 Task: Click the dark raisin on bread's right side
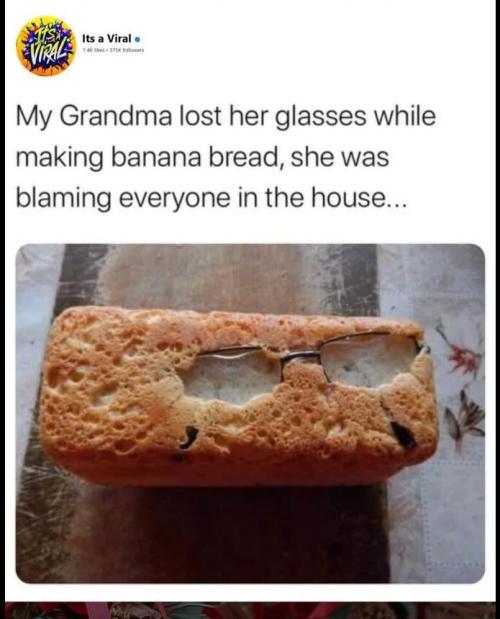[x=403, y=435]
